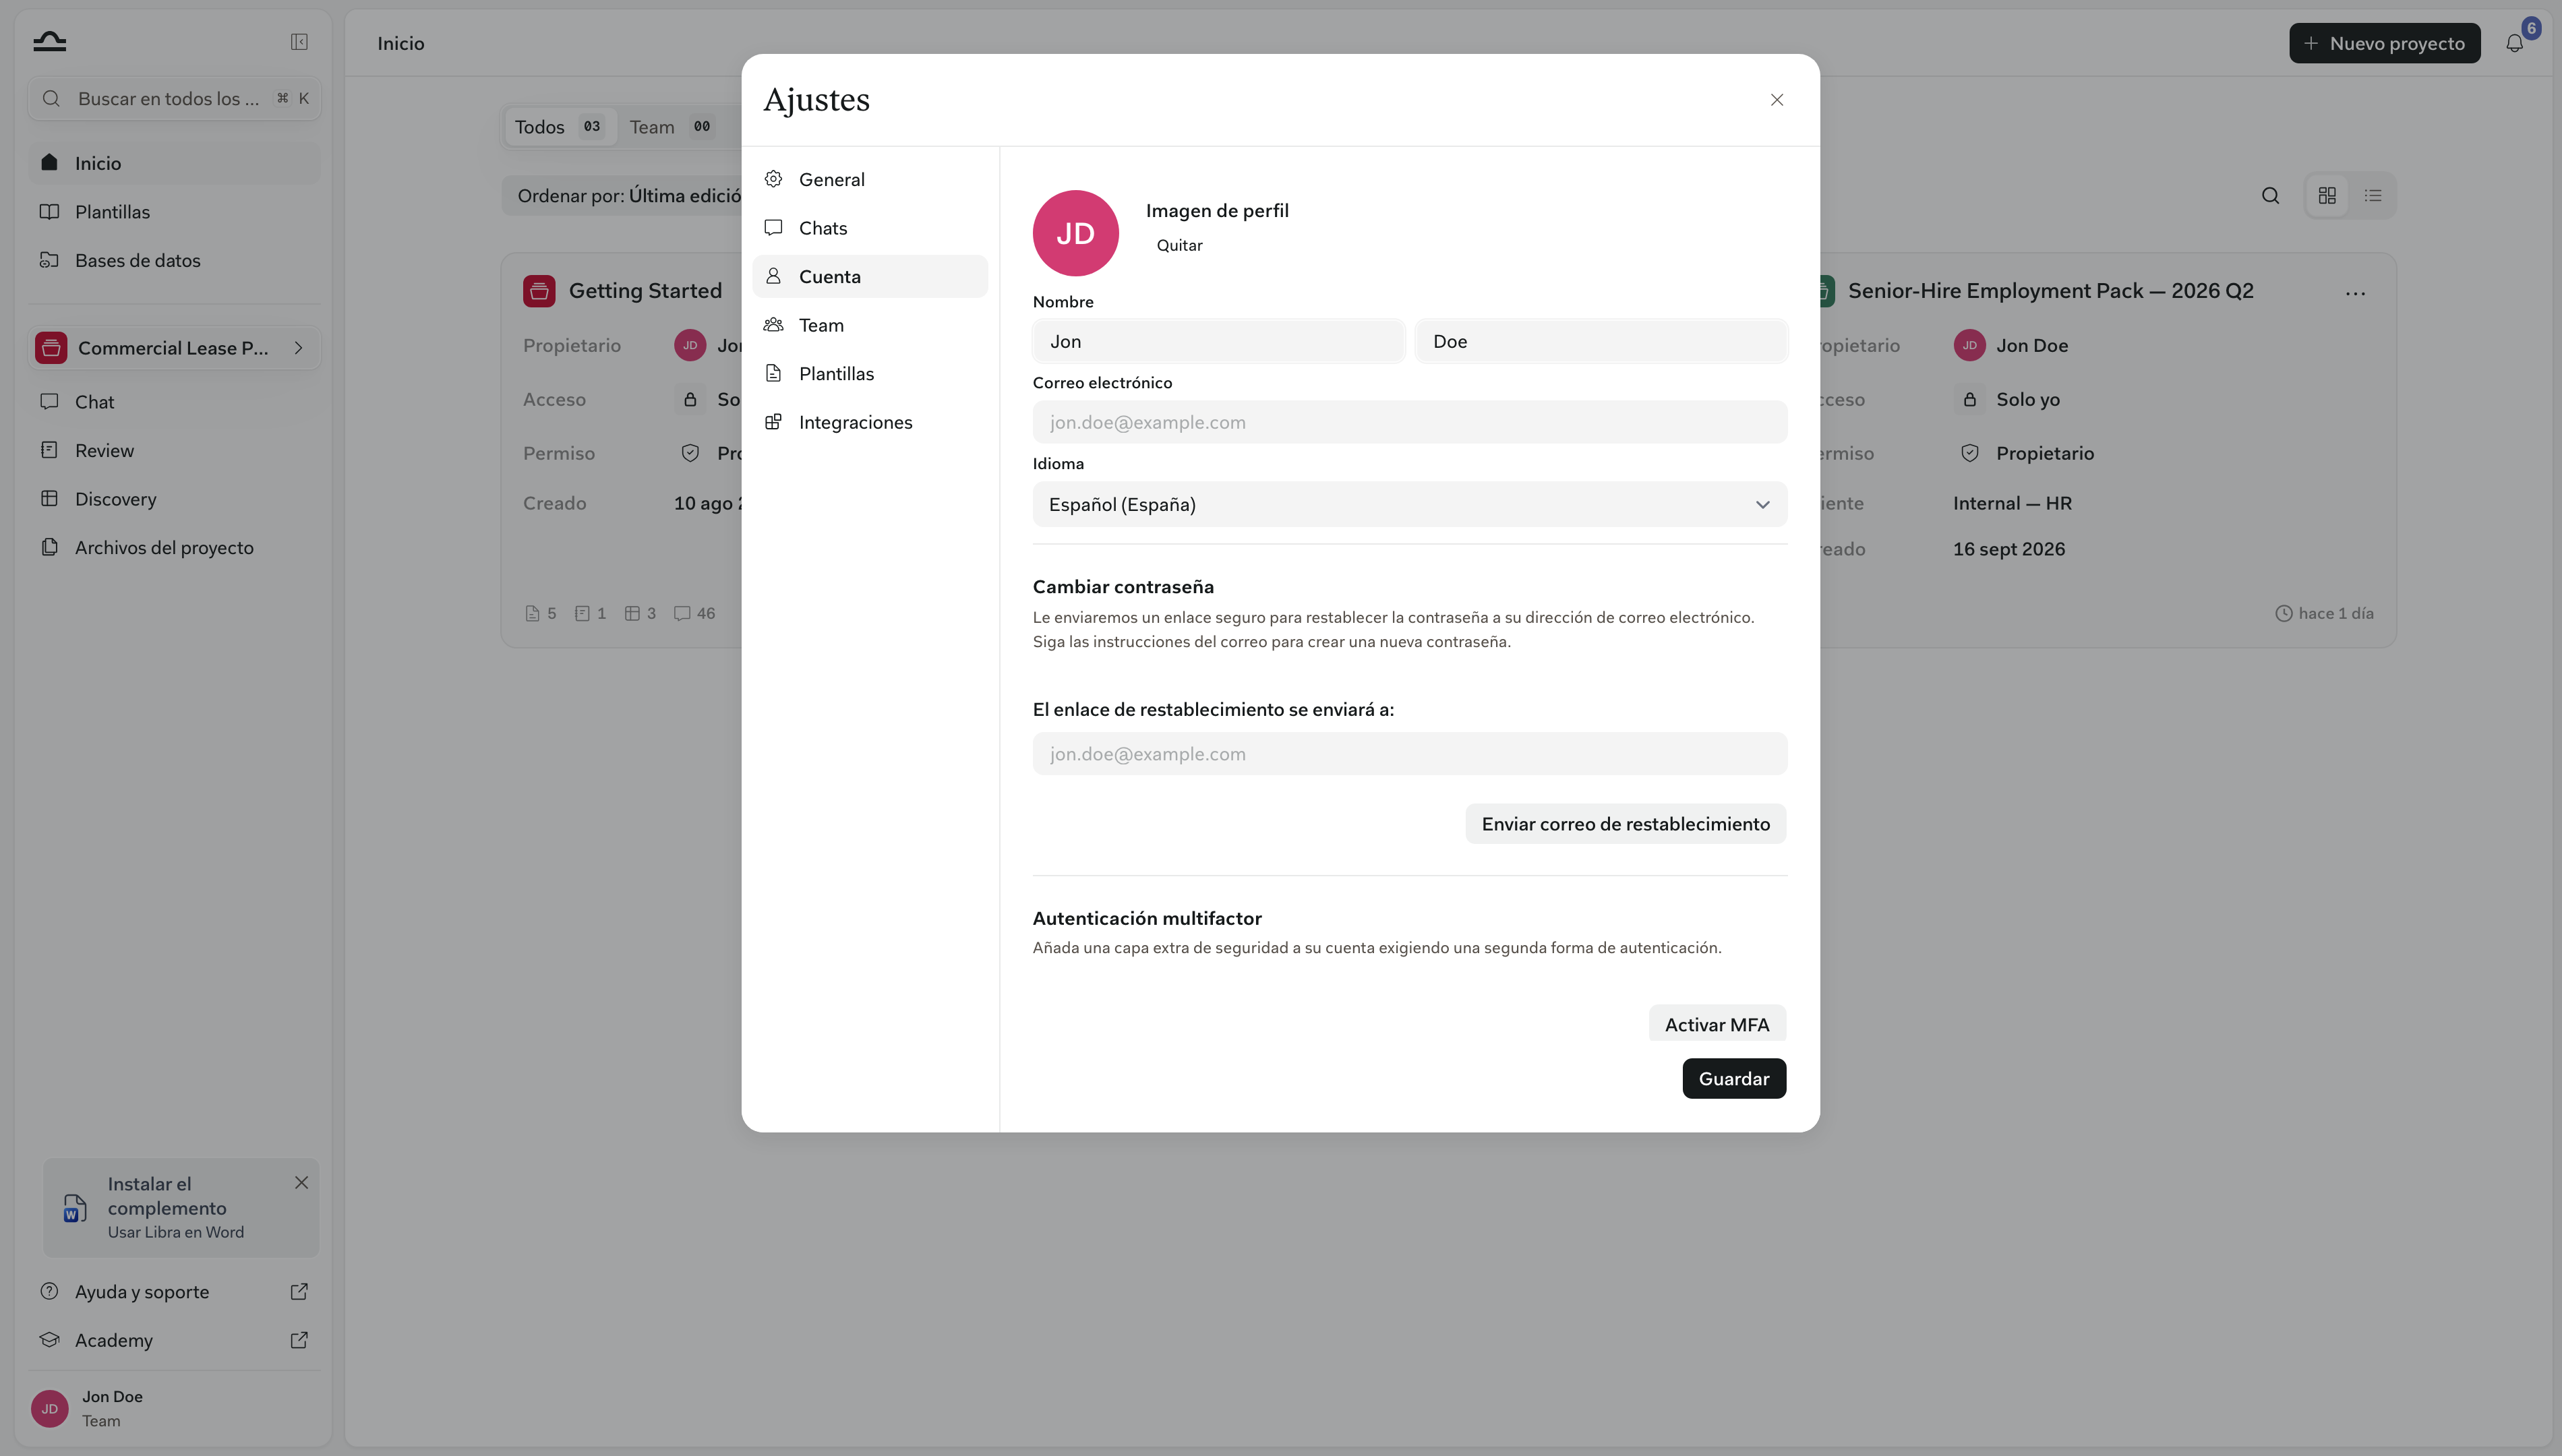Click the JD profile image avatar
2562x1456 pixels.
click(x=1076, y=233)
